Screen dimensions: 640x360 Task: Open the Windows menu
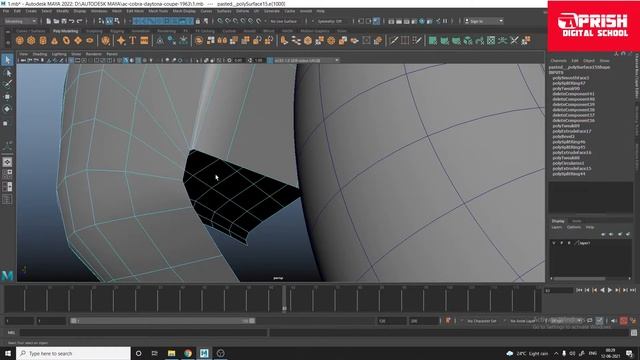pyautogui.click(x=99, y=11)
